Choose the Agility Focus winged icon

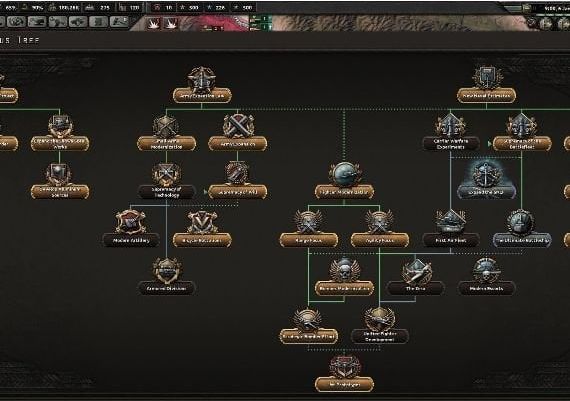tap(380, 221)
